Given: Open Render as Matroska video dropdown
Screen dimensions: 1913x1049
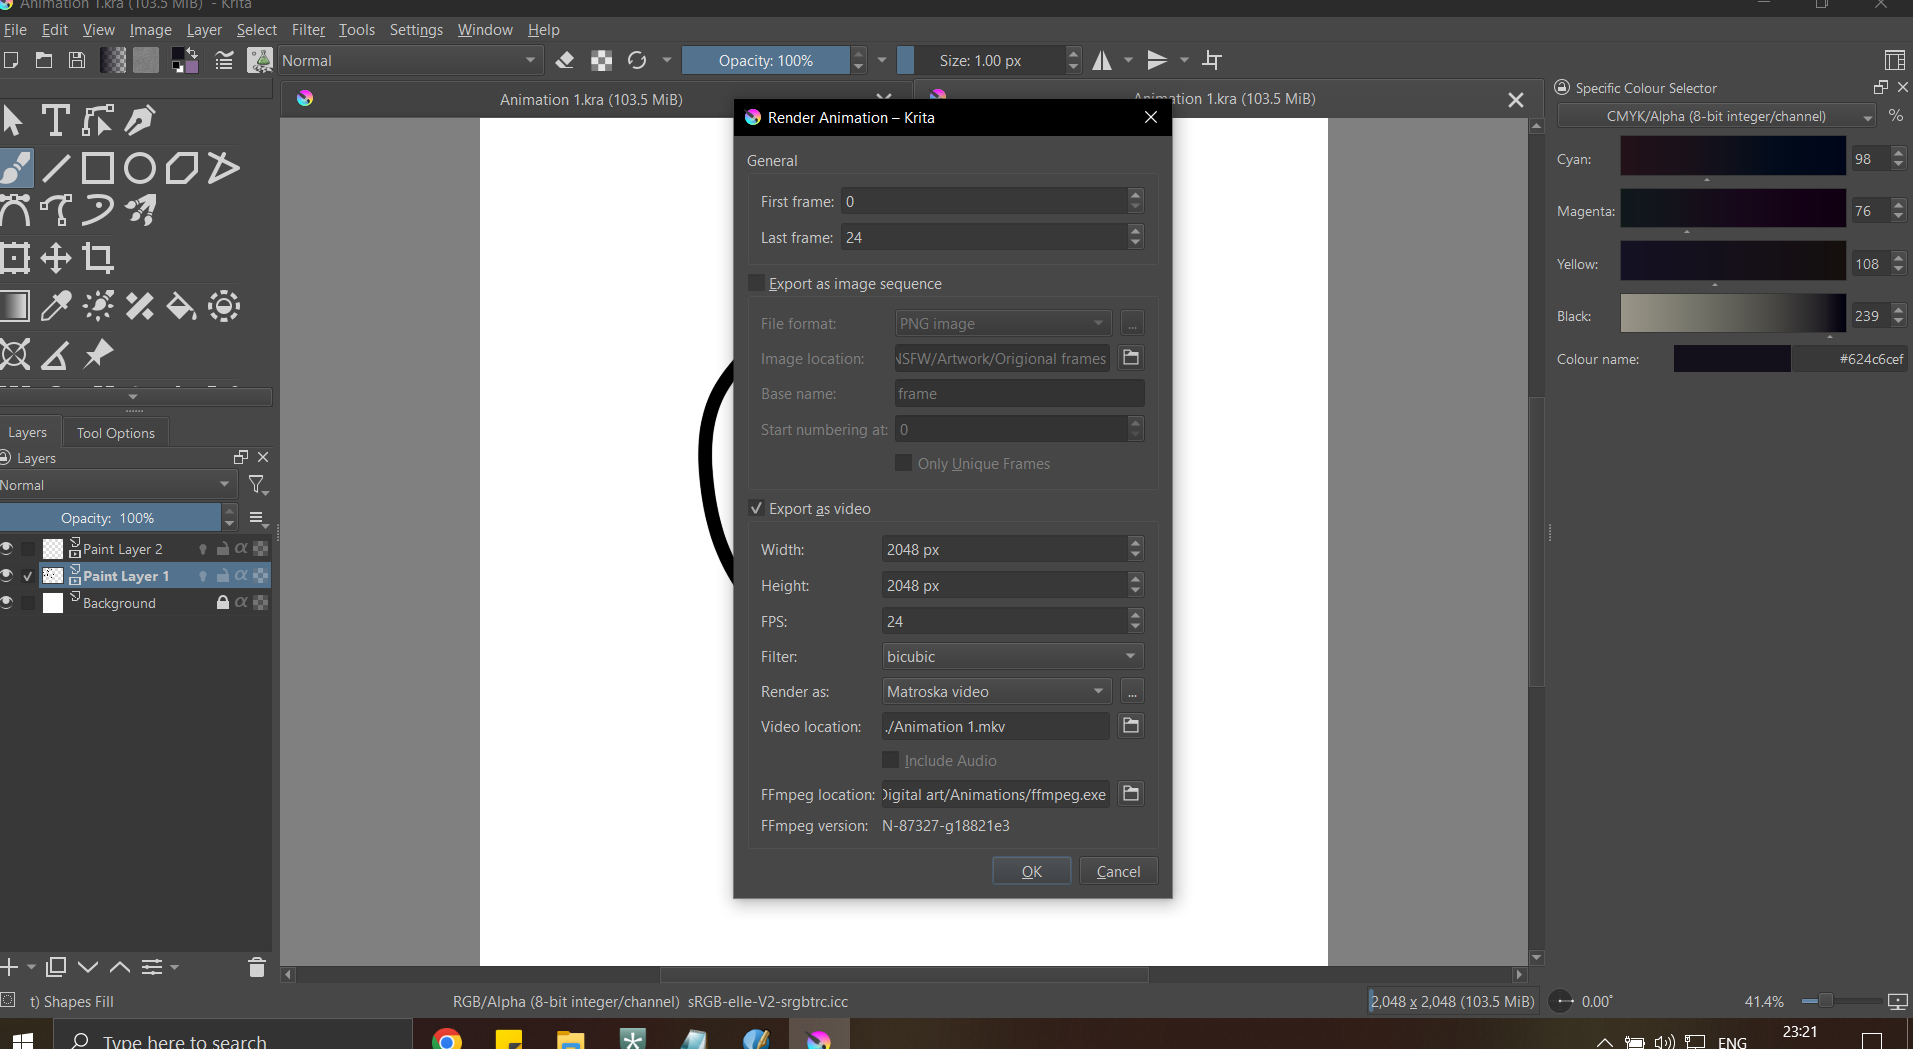Looking at the screenshot, I should pos(997,692).
